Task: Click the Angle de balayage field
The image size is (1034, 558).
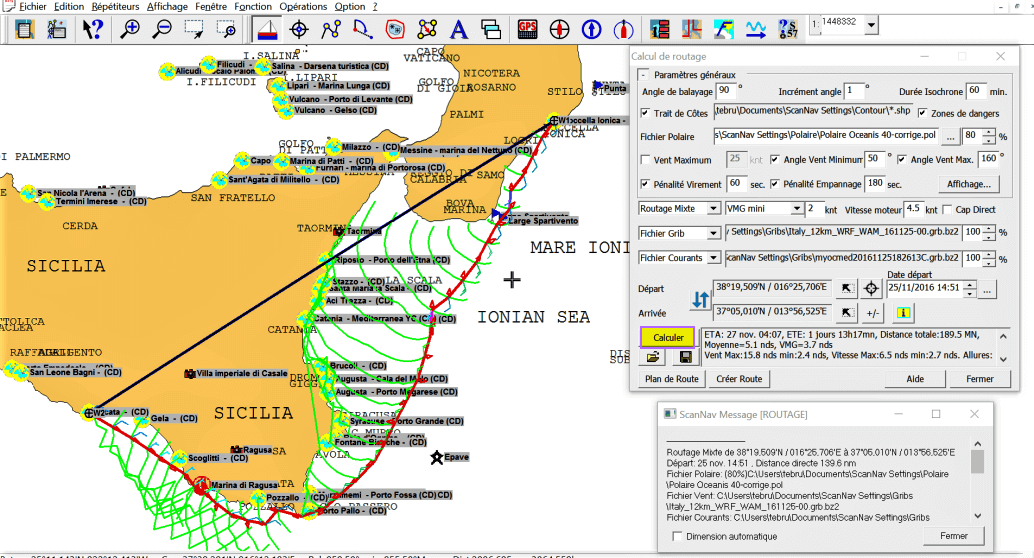Action: (725, 91)
